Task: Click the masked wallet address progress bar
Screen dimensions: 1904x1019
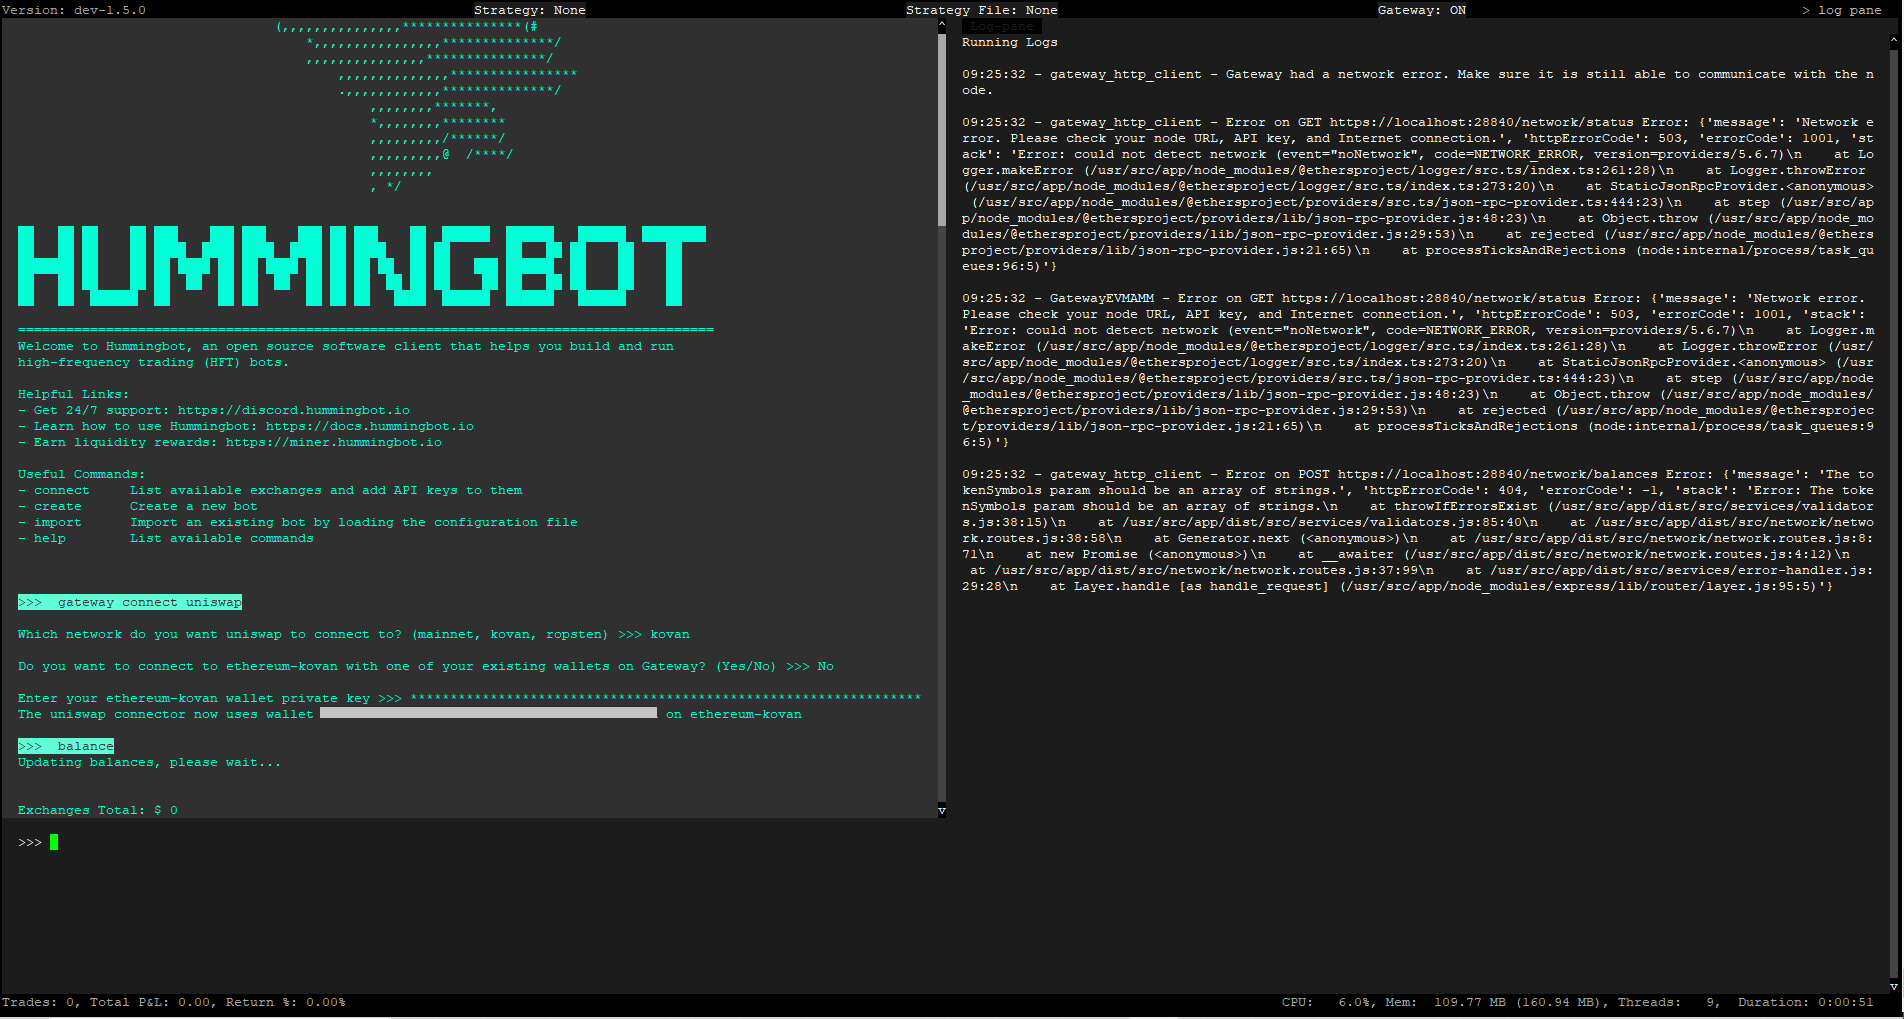Action: pyautogui.click(x=487, y=713)
